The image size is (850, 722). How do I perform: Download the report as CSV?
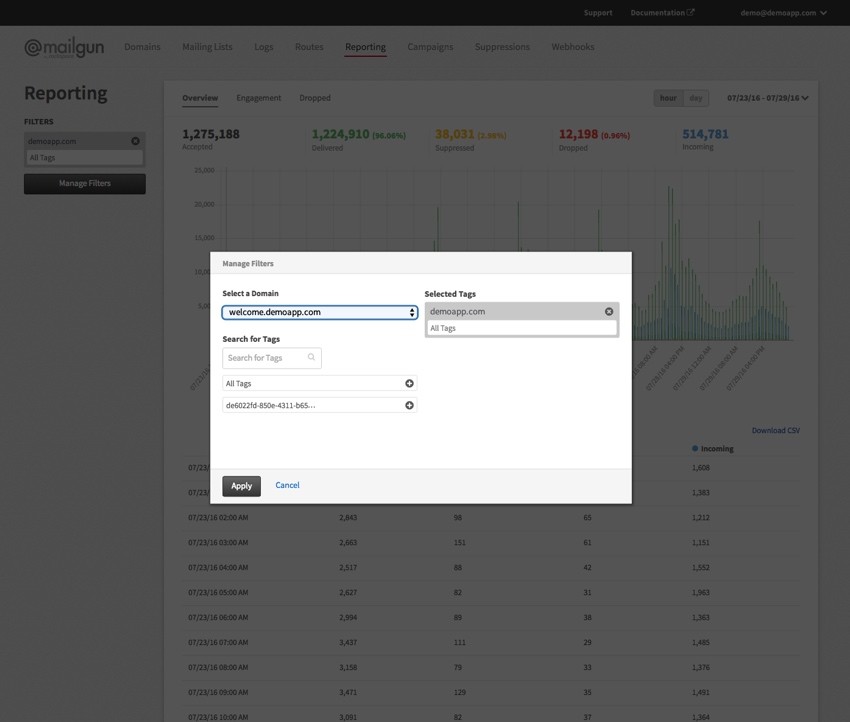[775, 430]
